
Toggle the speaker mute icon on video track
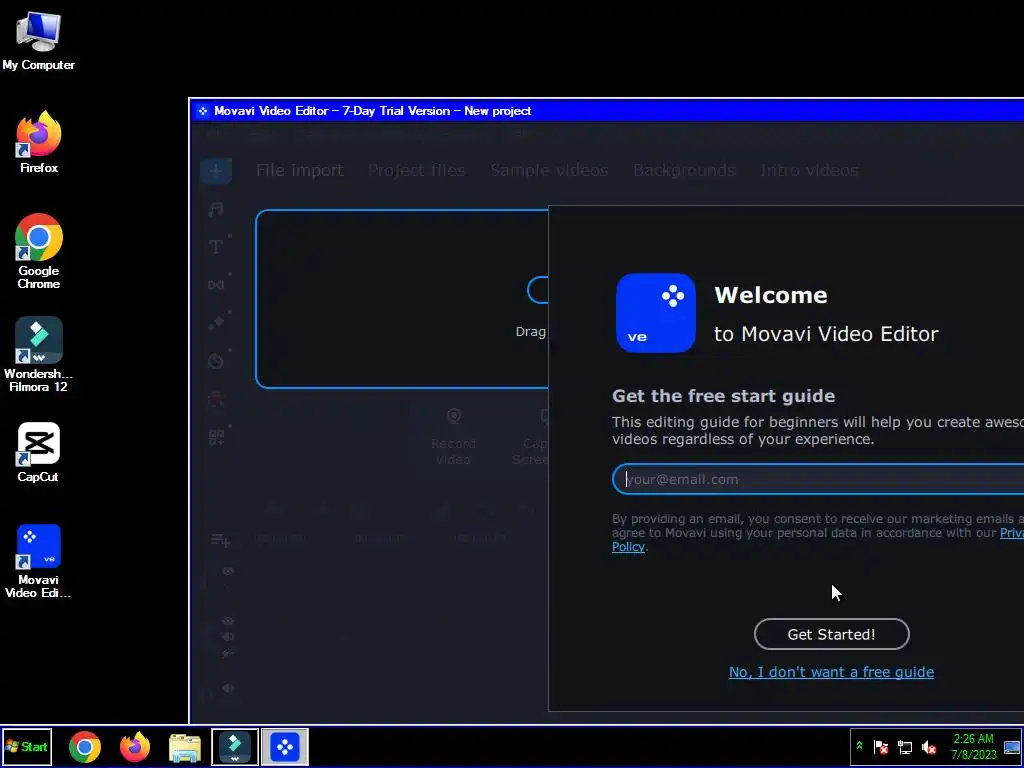[x=227, y=637]
